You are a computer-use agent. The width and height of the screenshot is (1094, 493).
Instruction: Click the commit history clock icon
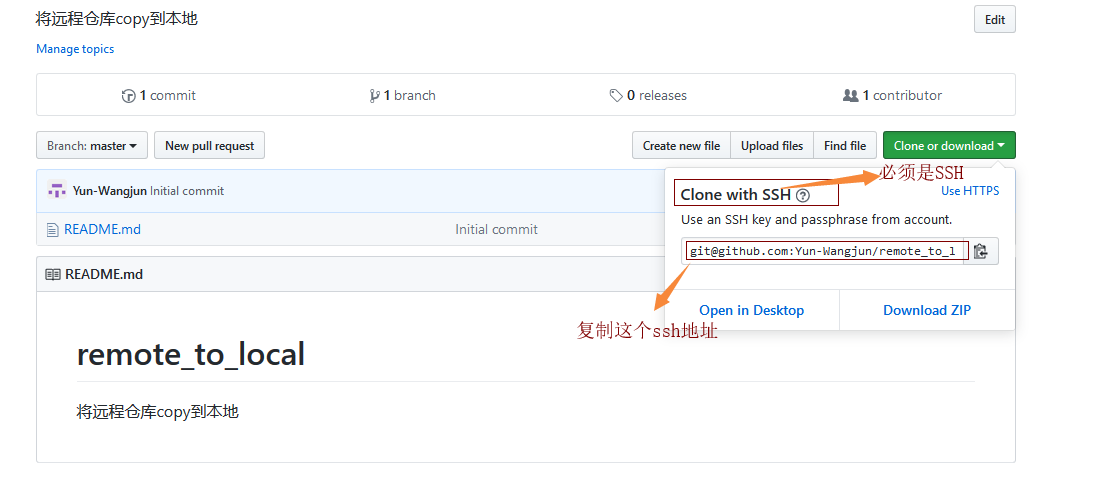coord(128,96)
